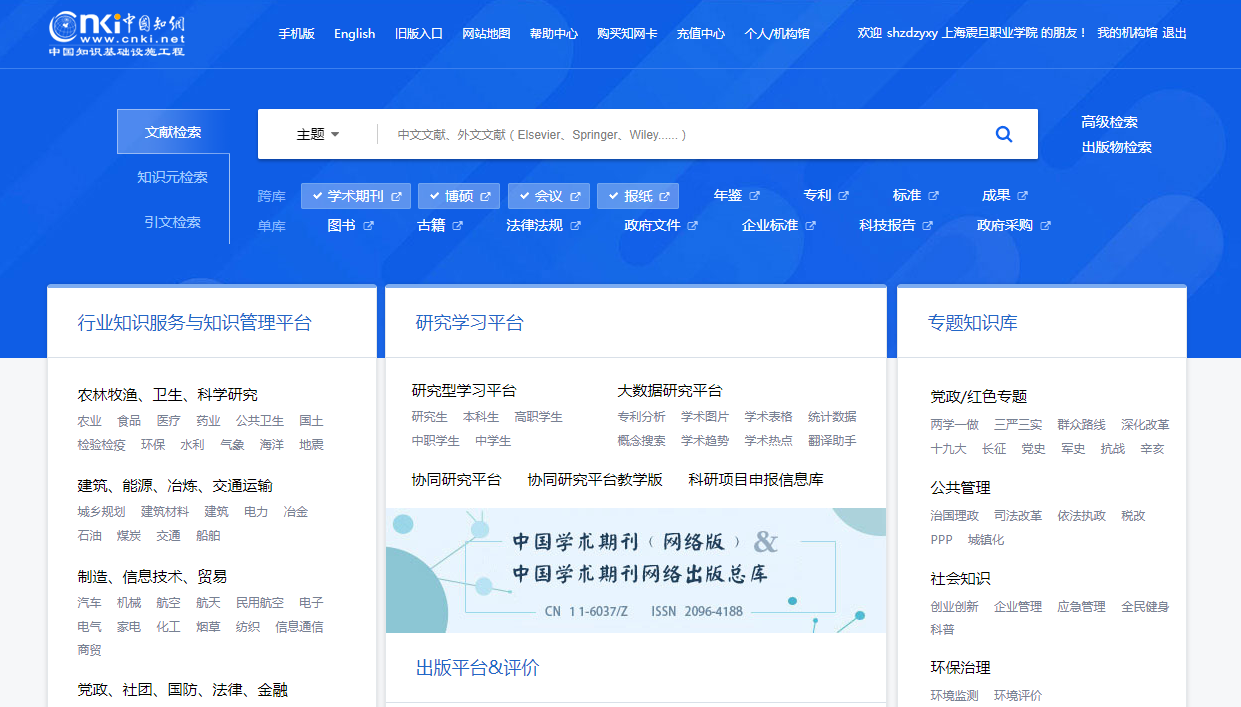Click 退出 to log out

(x=1175, y=33)
